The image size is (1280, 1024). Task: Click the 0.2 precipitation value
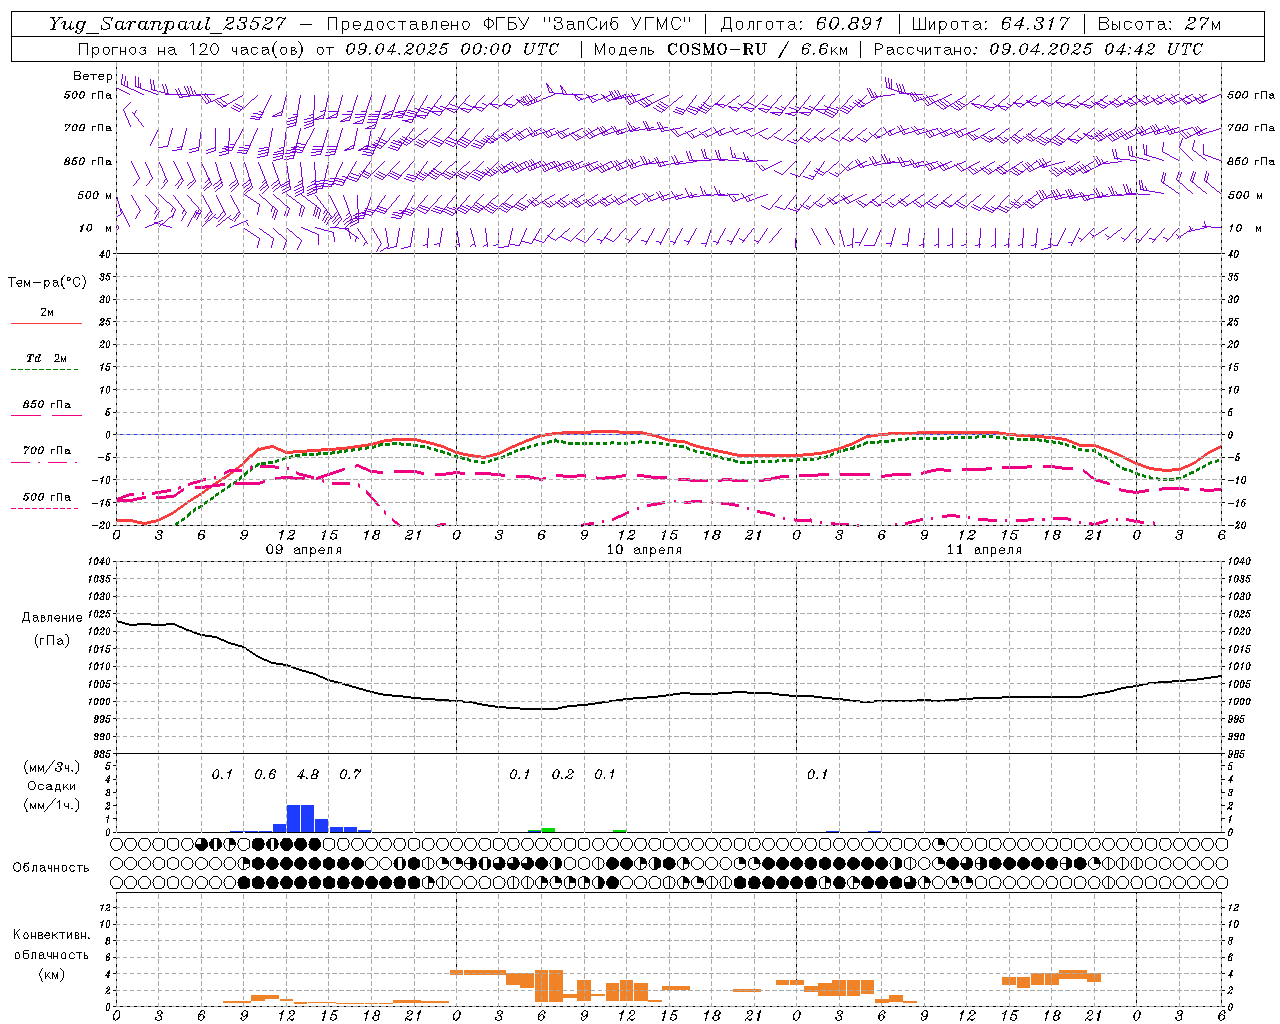(x=563, y=775)
